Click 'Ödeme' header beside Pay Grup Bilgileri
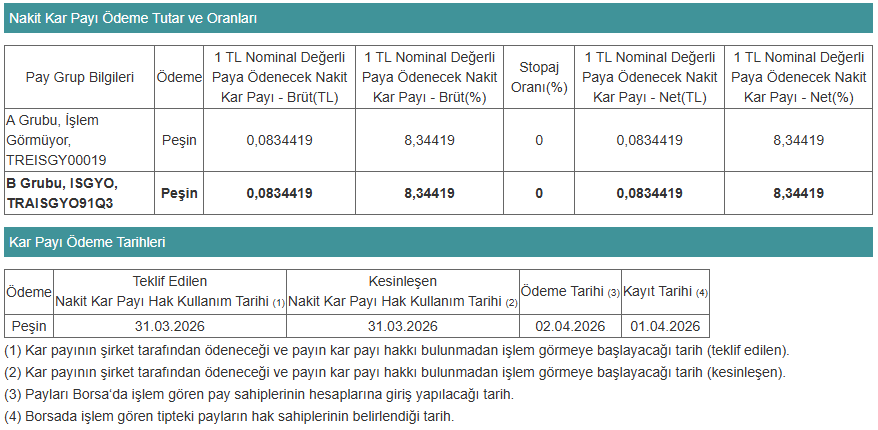This screenshot has height=430, width=878. (x=179, y=77)
